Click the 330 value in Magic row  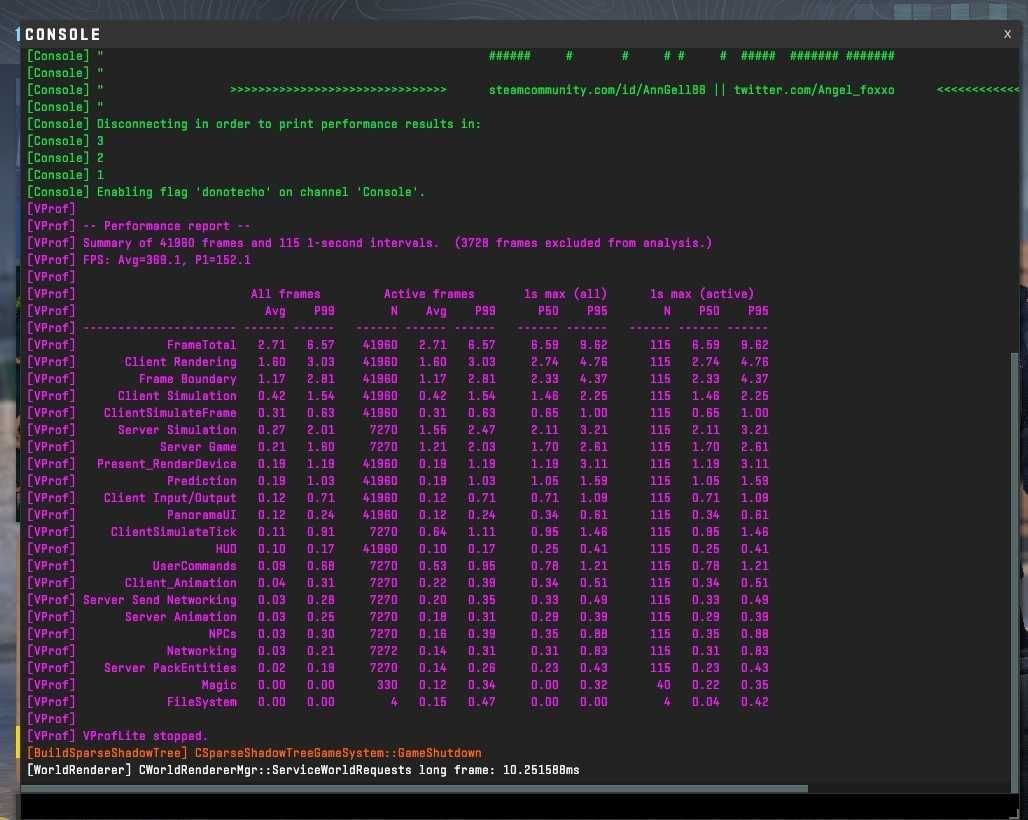387,685
